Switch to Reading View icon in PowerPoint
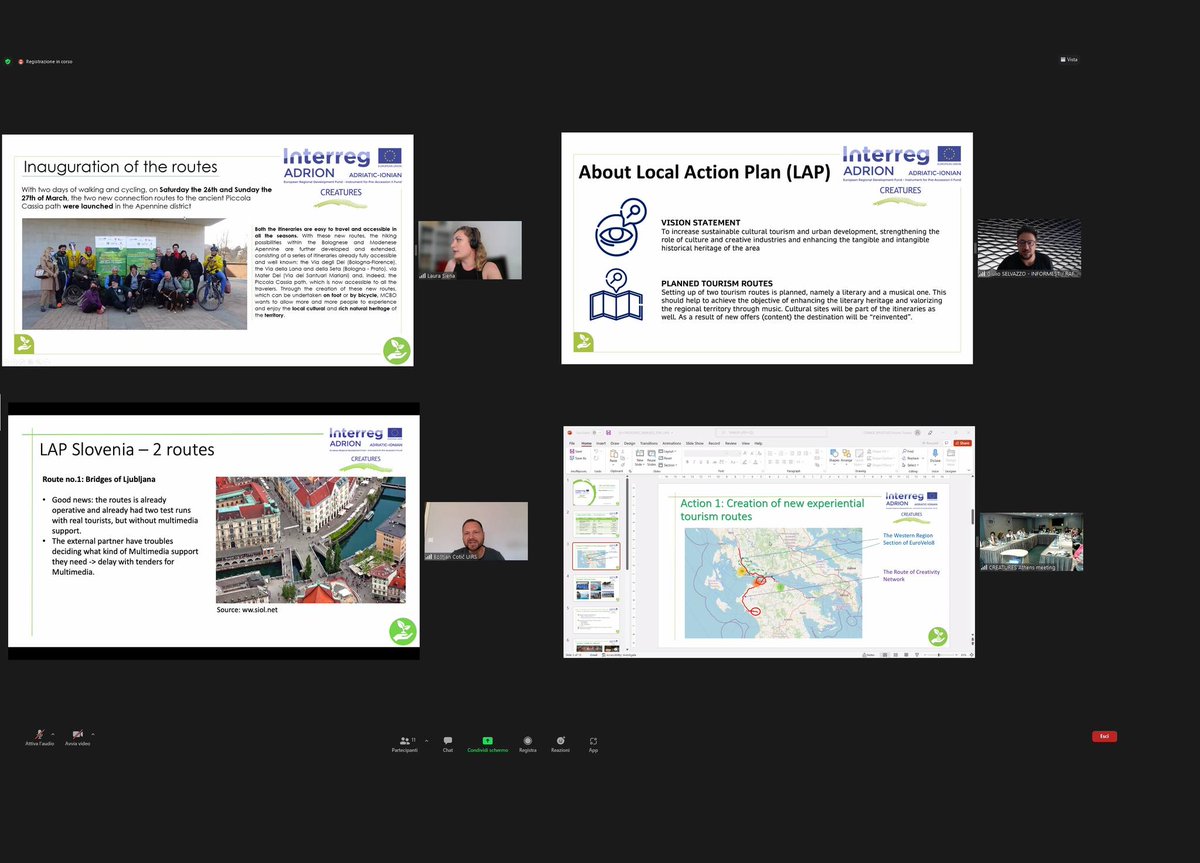The height and width of the screenshot is (863, 1200). click(906, 655)
